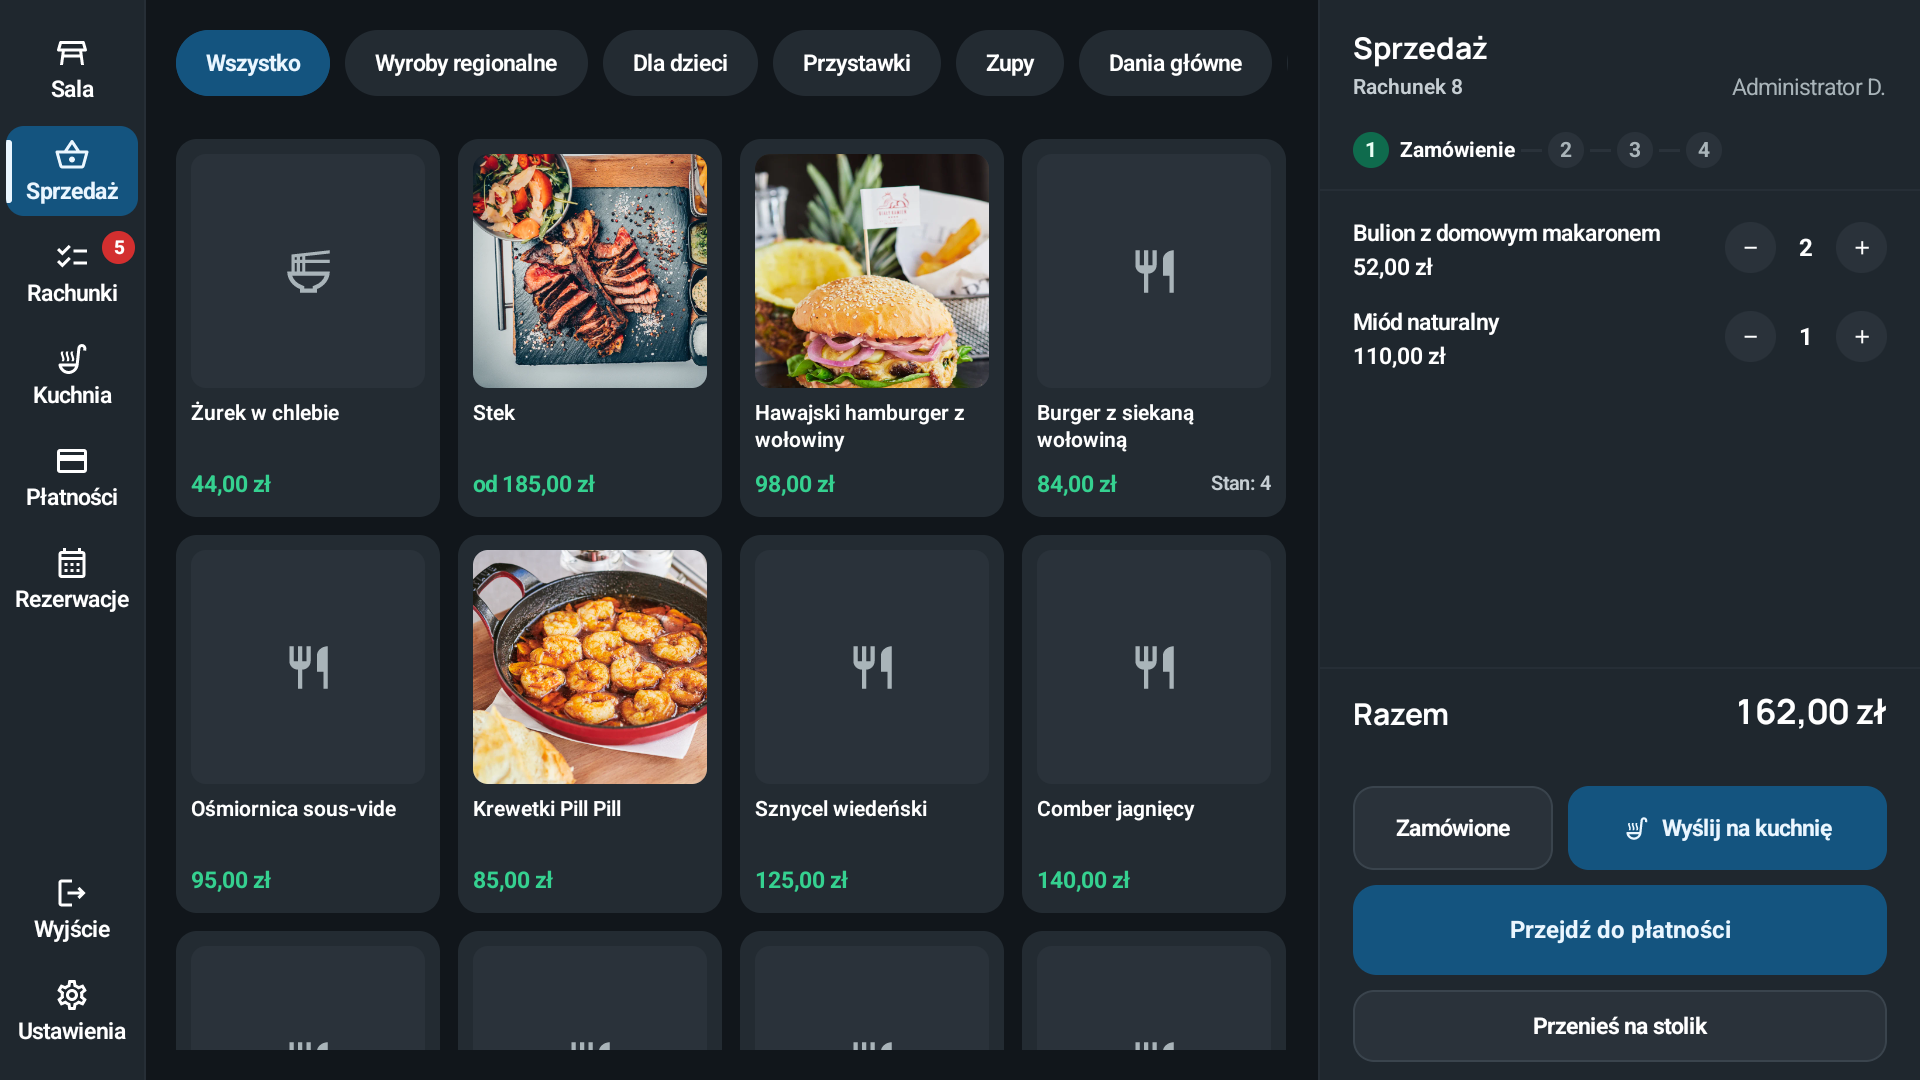Decrease Miód naturalny quantity

1750,337
